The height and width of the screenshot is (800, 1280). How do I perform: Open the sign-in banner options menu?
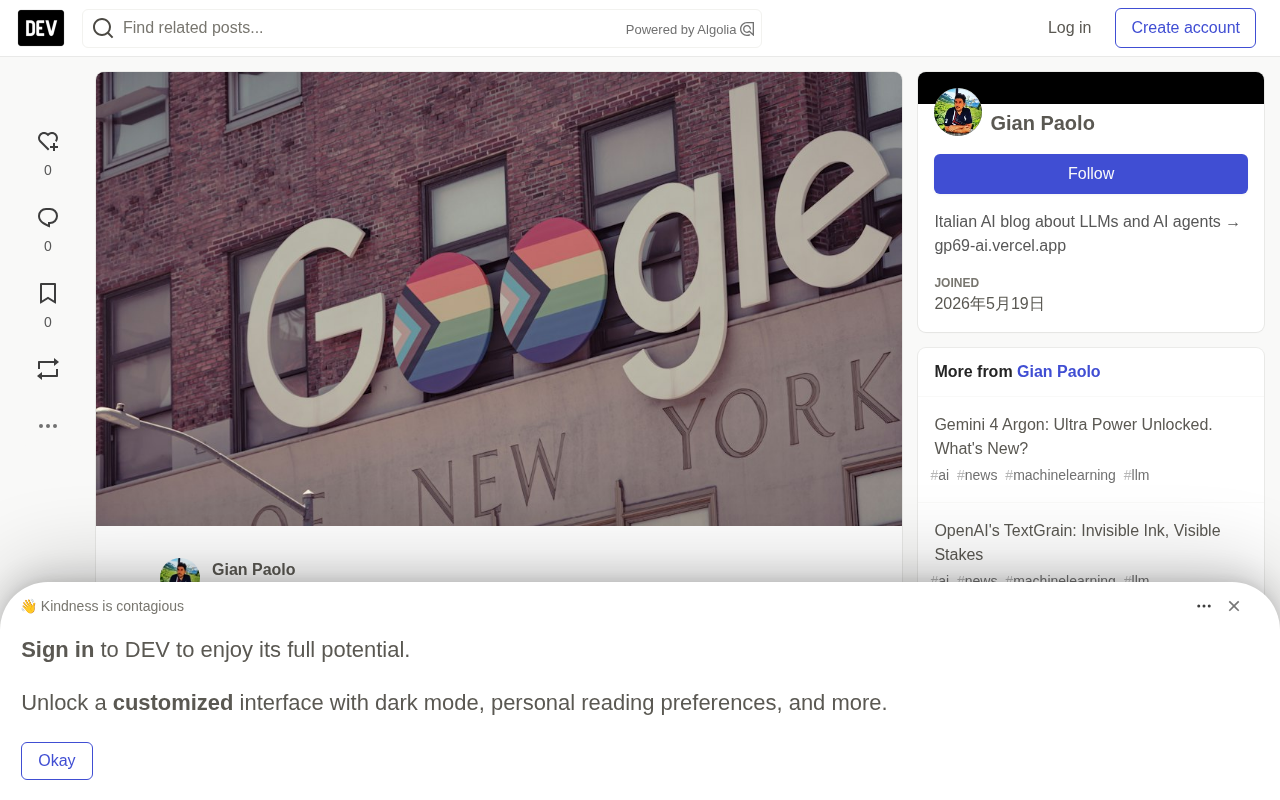click(x=1204, y=606)
